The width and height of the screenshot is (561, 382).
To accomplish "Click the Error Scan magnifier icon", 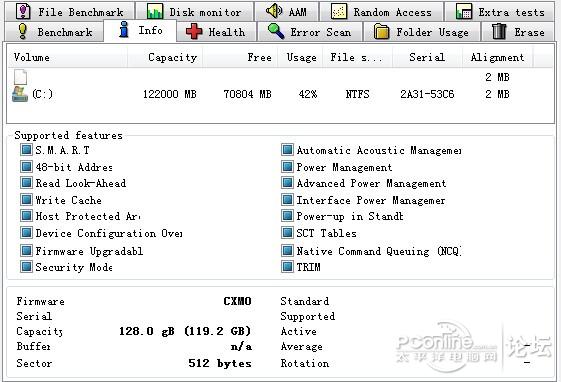I will 276,31.
